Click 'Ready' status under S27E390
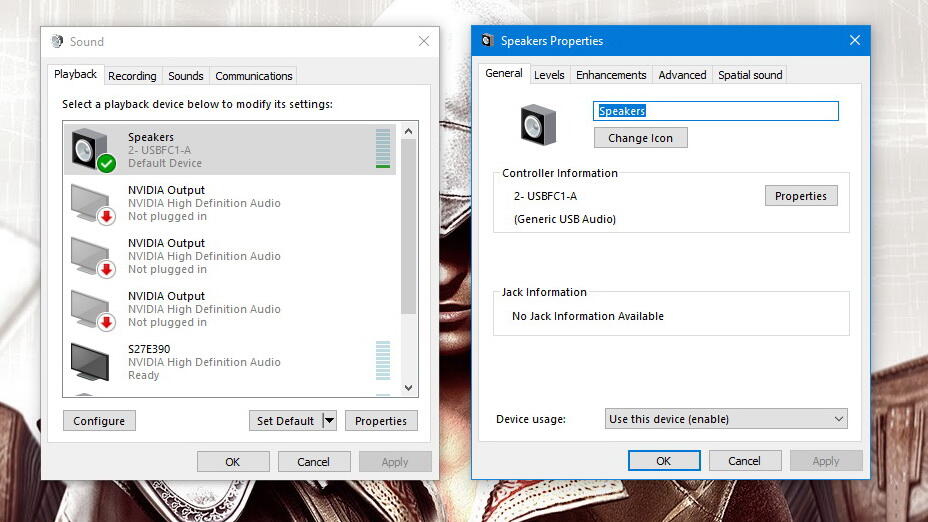928x522 pixels. 143,375
